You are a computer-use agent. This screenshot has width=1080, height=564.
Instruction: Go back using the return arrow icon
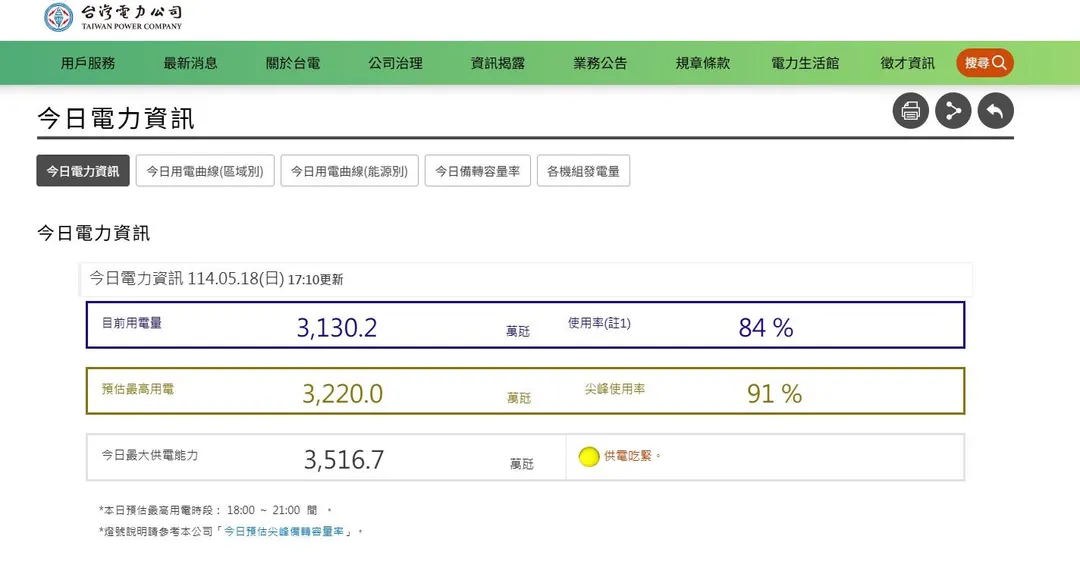tap(995, 111)
